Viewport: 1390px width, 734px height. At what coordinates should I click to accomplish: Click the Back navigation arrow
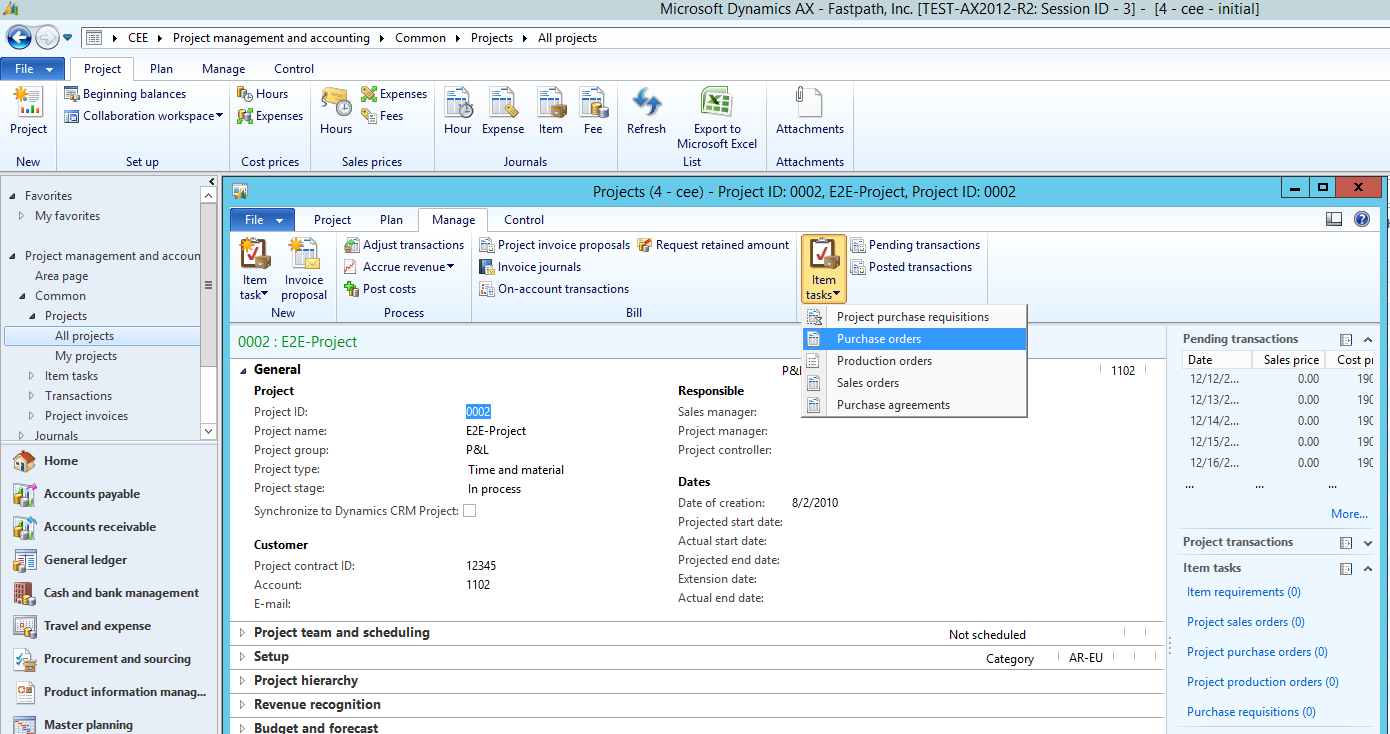[x=19, y=38]
